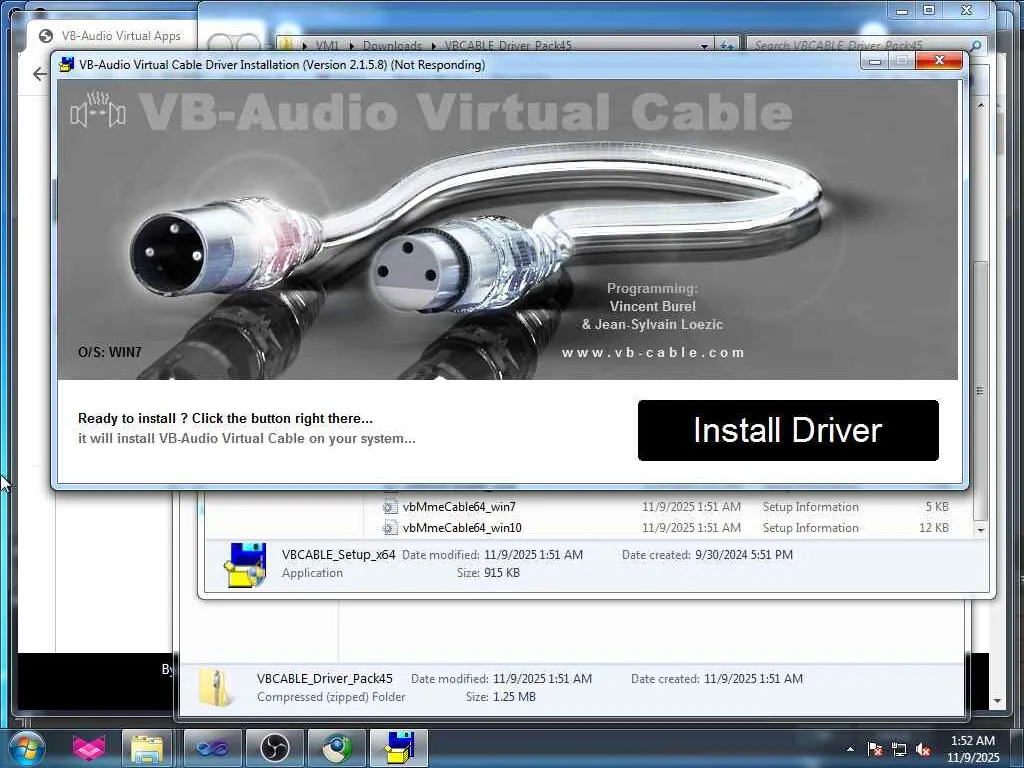Screen dimensions: 1024x768
Task: Show hidden system tray icons
Action: [850, 750]
